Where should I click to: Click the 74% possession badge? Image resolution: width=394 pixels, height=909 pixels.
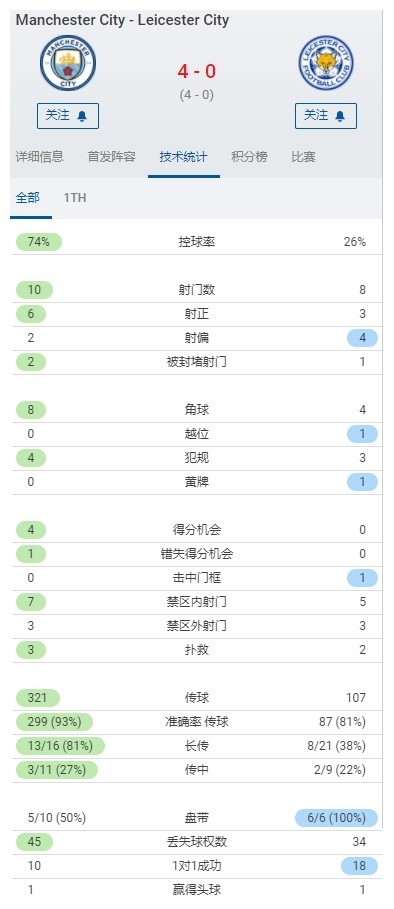tap(38, 242)
